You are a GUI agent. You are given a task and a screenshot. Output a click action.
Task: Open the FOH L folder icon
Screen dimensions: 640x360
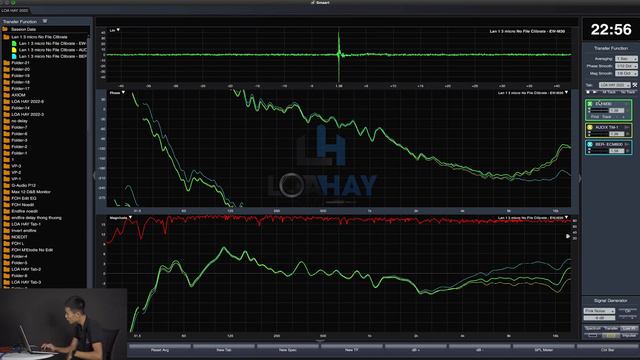pos(6,243)
